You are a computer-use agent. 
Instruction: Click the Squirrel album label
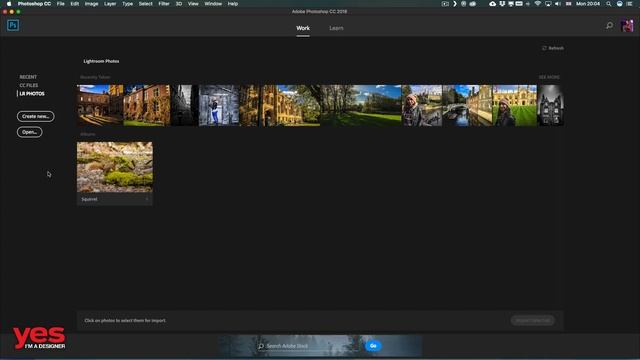[x=89, y=199]
